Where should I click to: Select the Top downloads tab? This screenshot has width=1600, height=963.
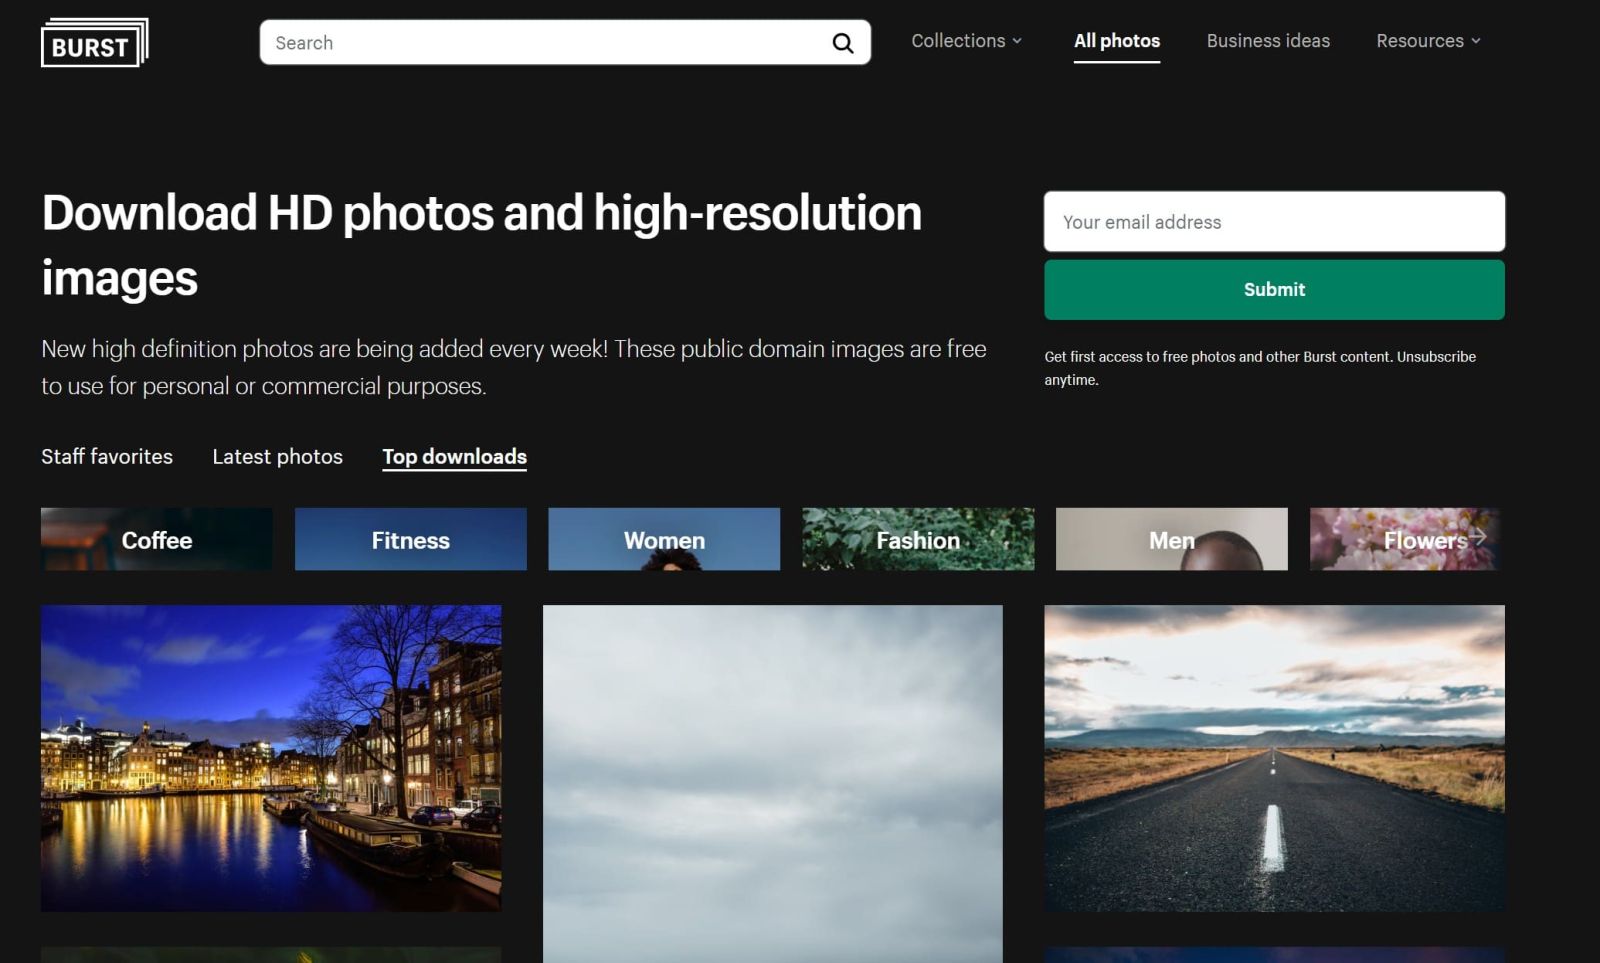click(454, 457)
